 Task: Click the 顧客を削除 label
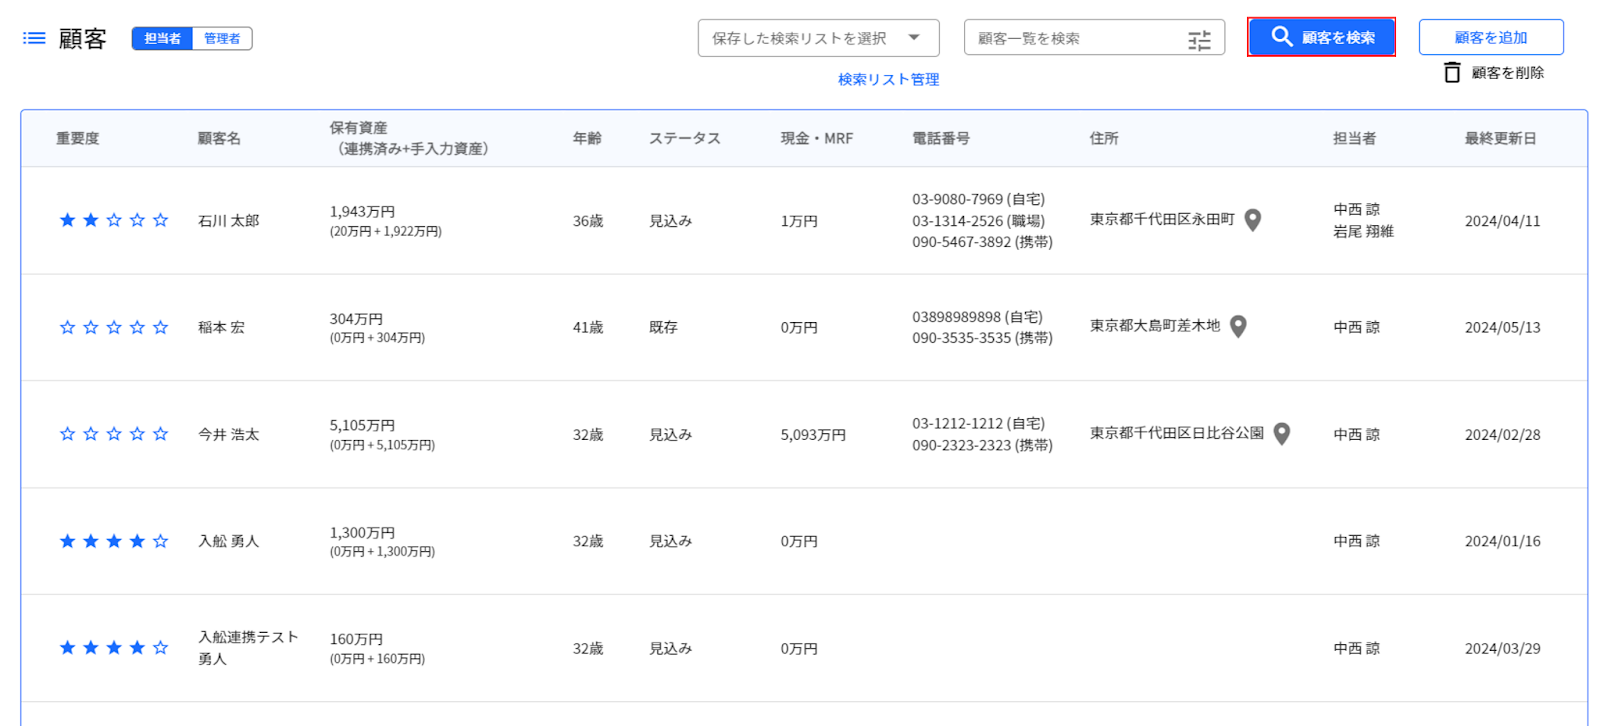click(x=1508, y=73)
